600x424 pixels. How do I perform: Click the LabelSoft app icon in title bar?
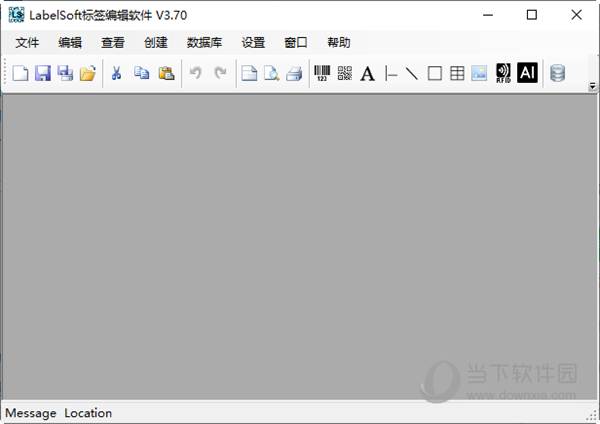(16, 15)
